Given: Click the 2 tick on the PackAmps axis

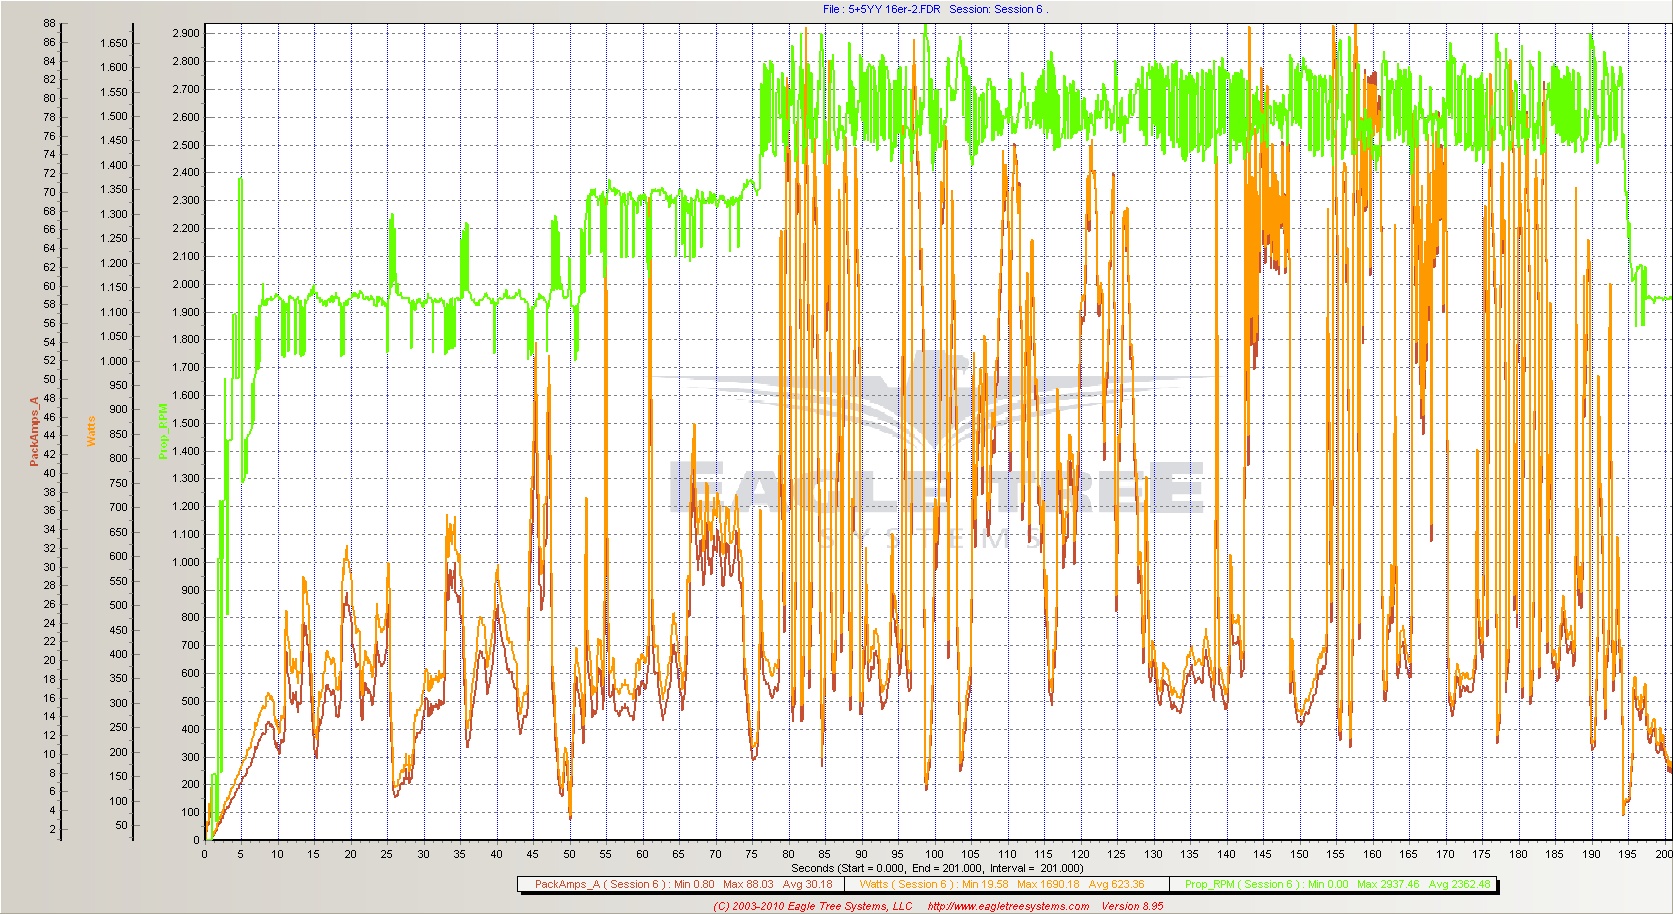Looking at the screenshot, I should coord(52,829).
